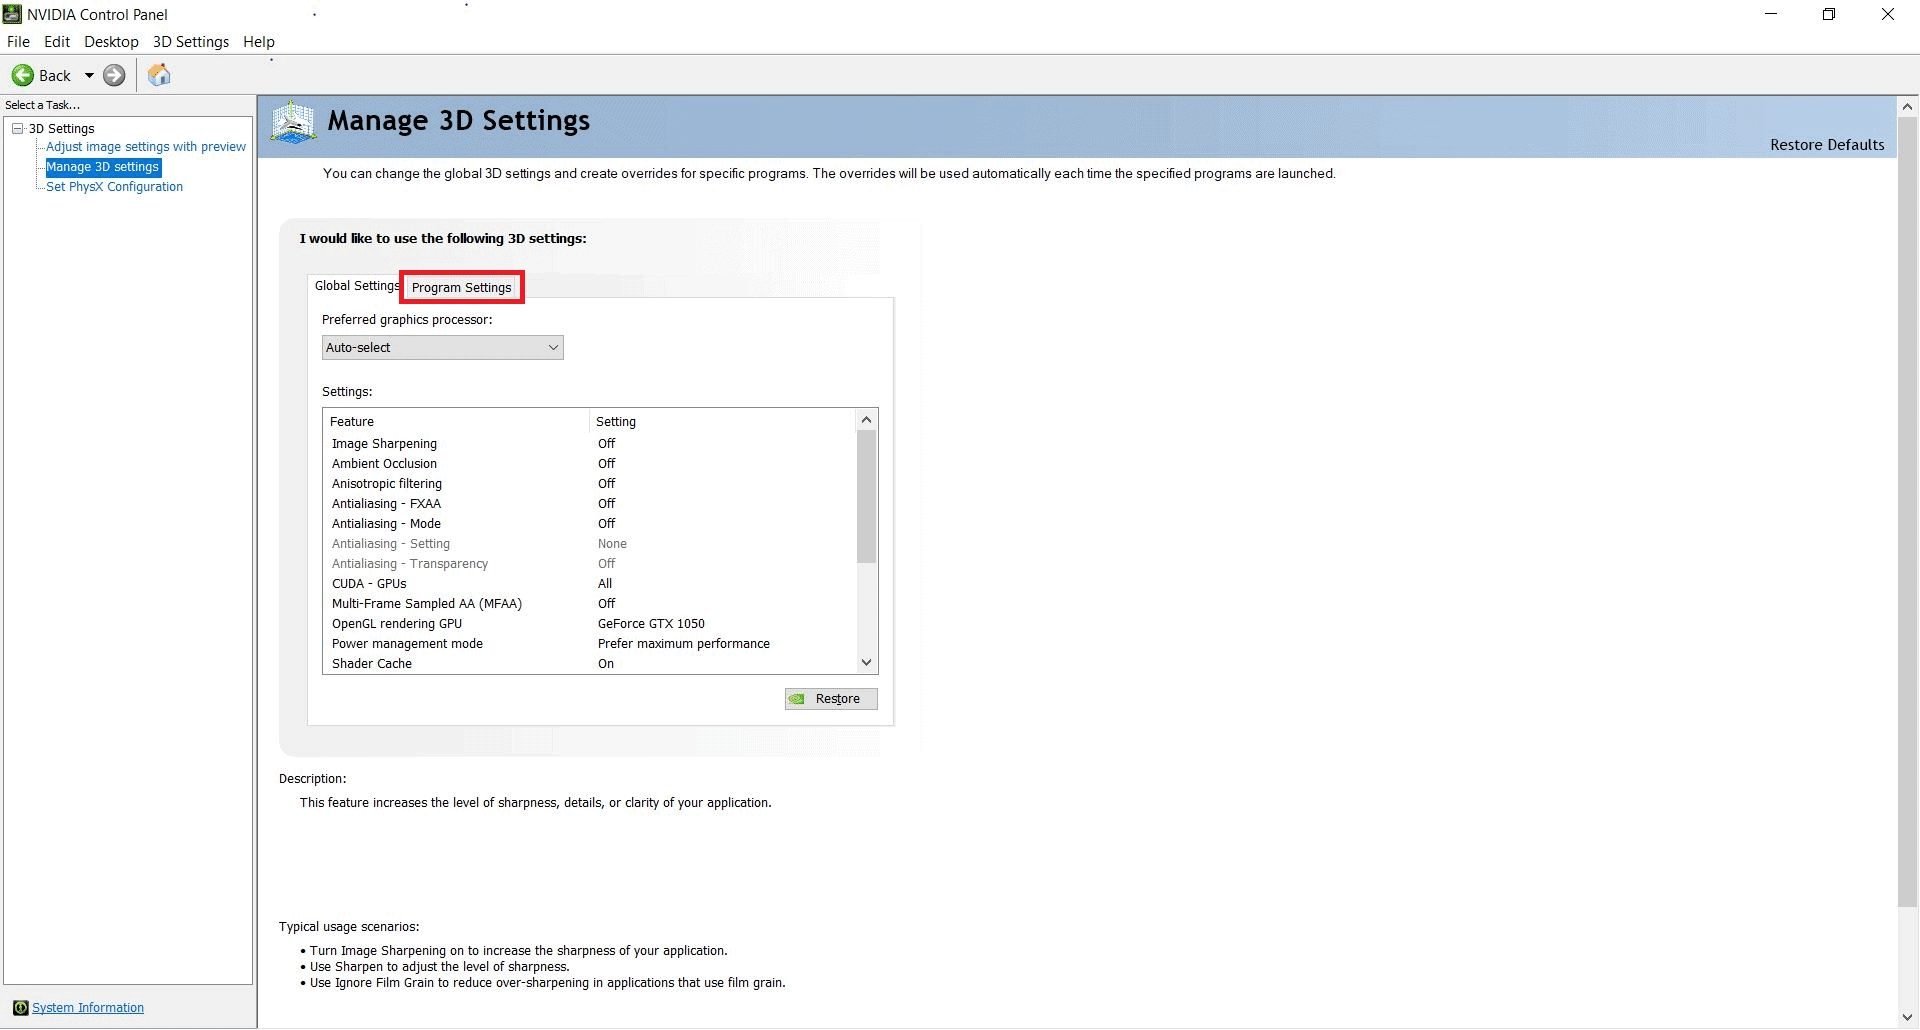Select Manage 3D settings in task tree
1920x1030 pixels.
[102, 167]
